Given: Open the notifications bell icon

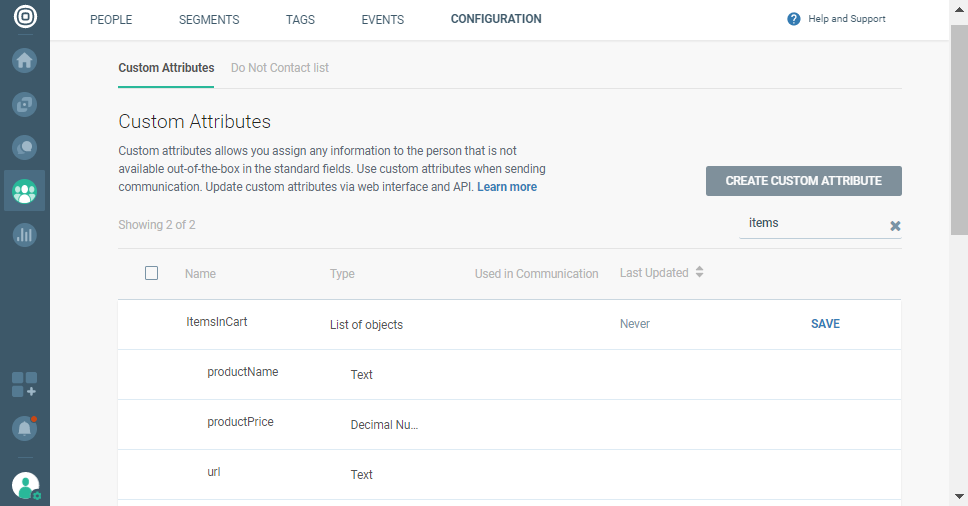Looking at the screenshot, I should pos(25,428).
